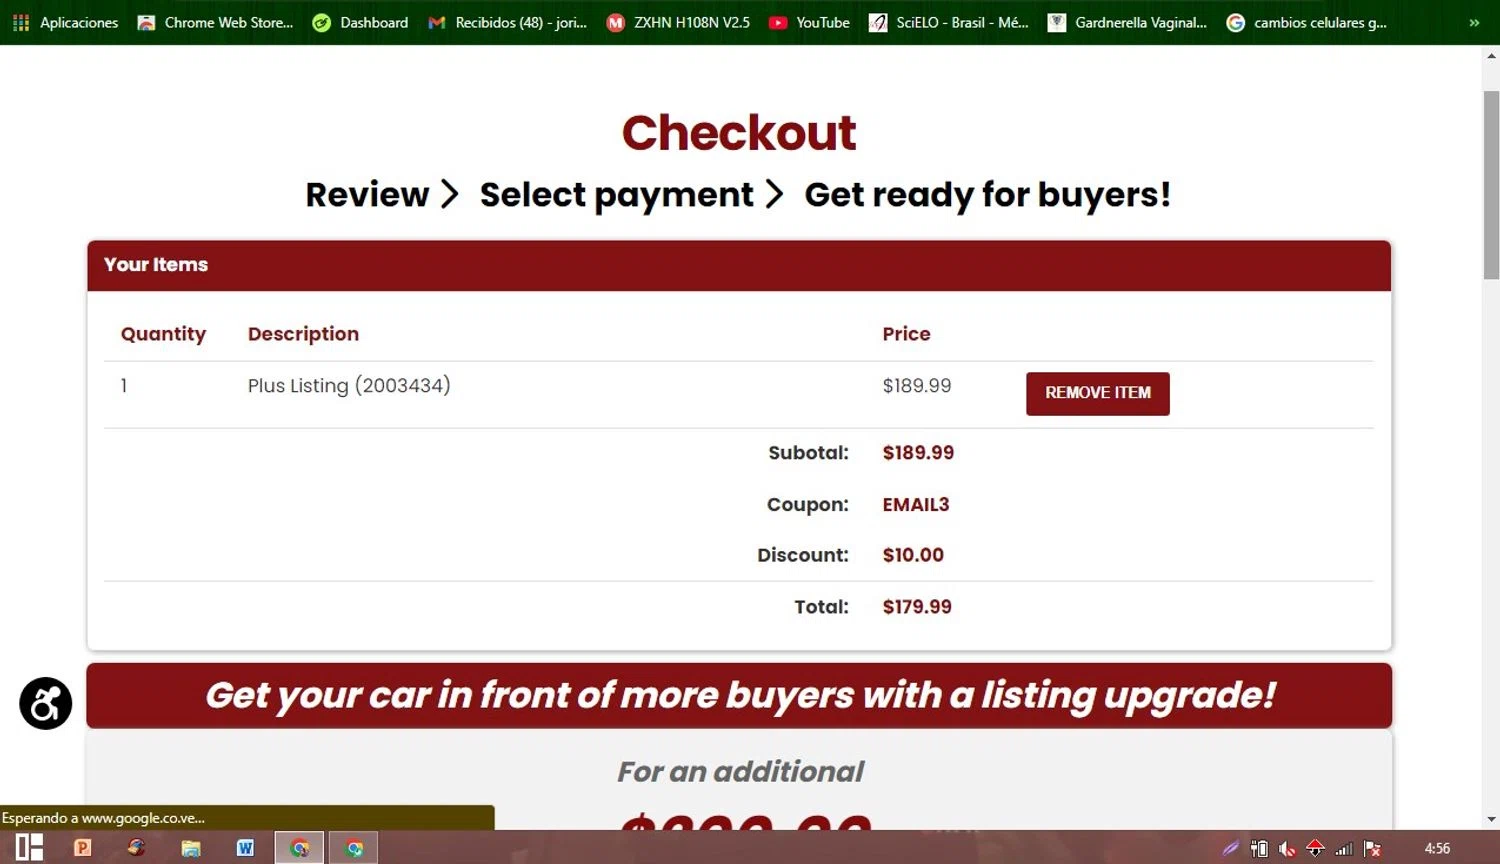Click the Description column header
The height and width of the screenshot is (864, 1500).
(x=303, y=334)
